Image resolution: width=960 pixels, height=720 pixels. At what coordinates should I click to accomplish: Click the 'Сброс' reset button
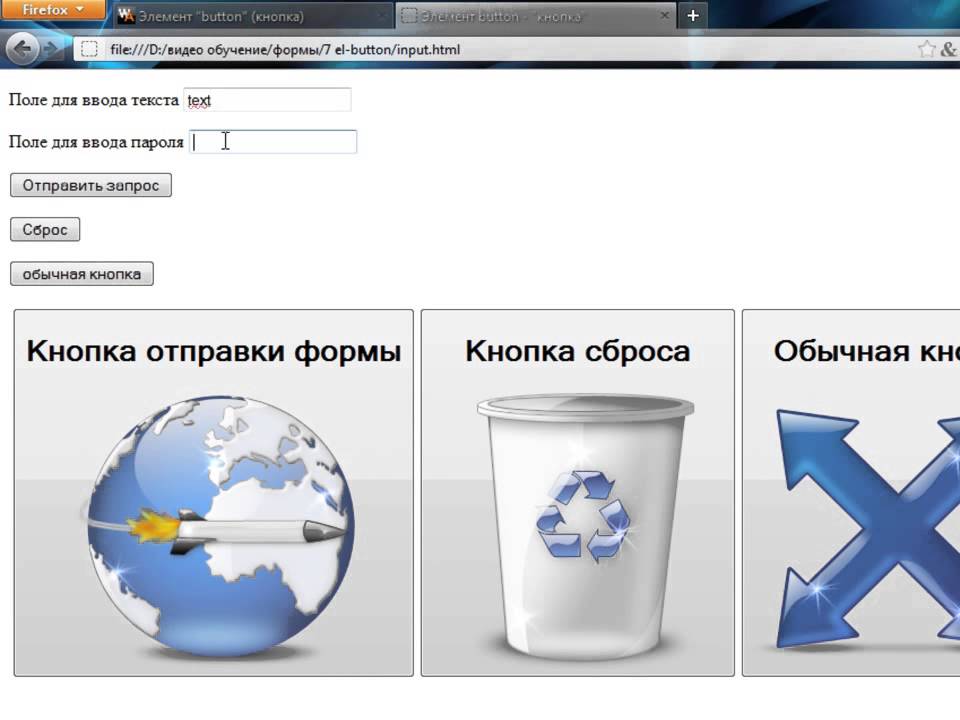[45, 230]
